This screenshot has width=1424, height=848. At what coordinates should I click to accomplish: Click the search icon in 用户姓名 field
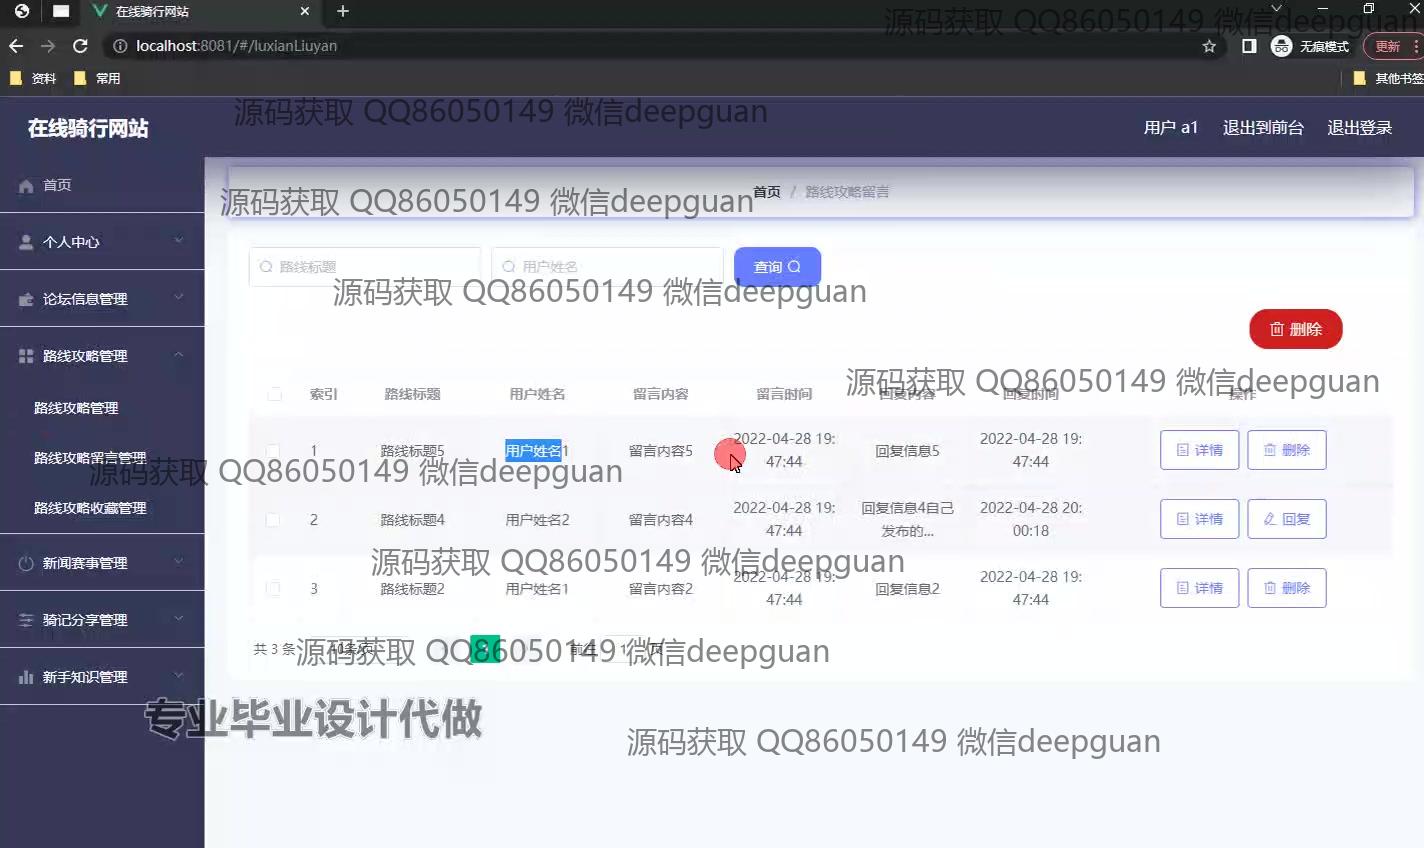point(509,267)
